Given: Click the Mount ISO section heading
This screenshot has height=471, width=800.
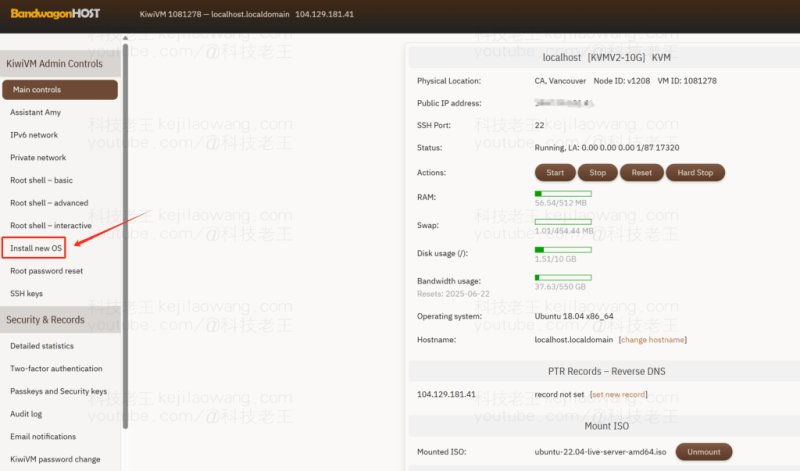Looking at the screenshot, I should [x=607, y=426].
